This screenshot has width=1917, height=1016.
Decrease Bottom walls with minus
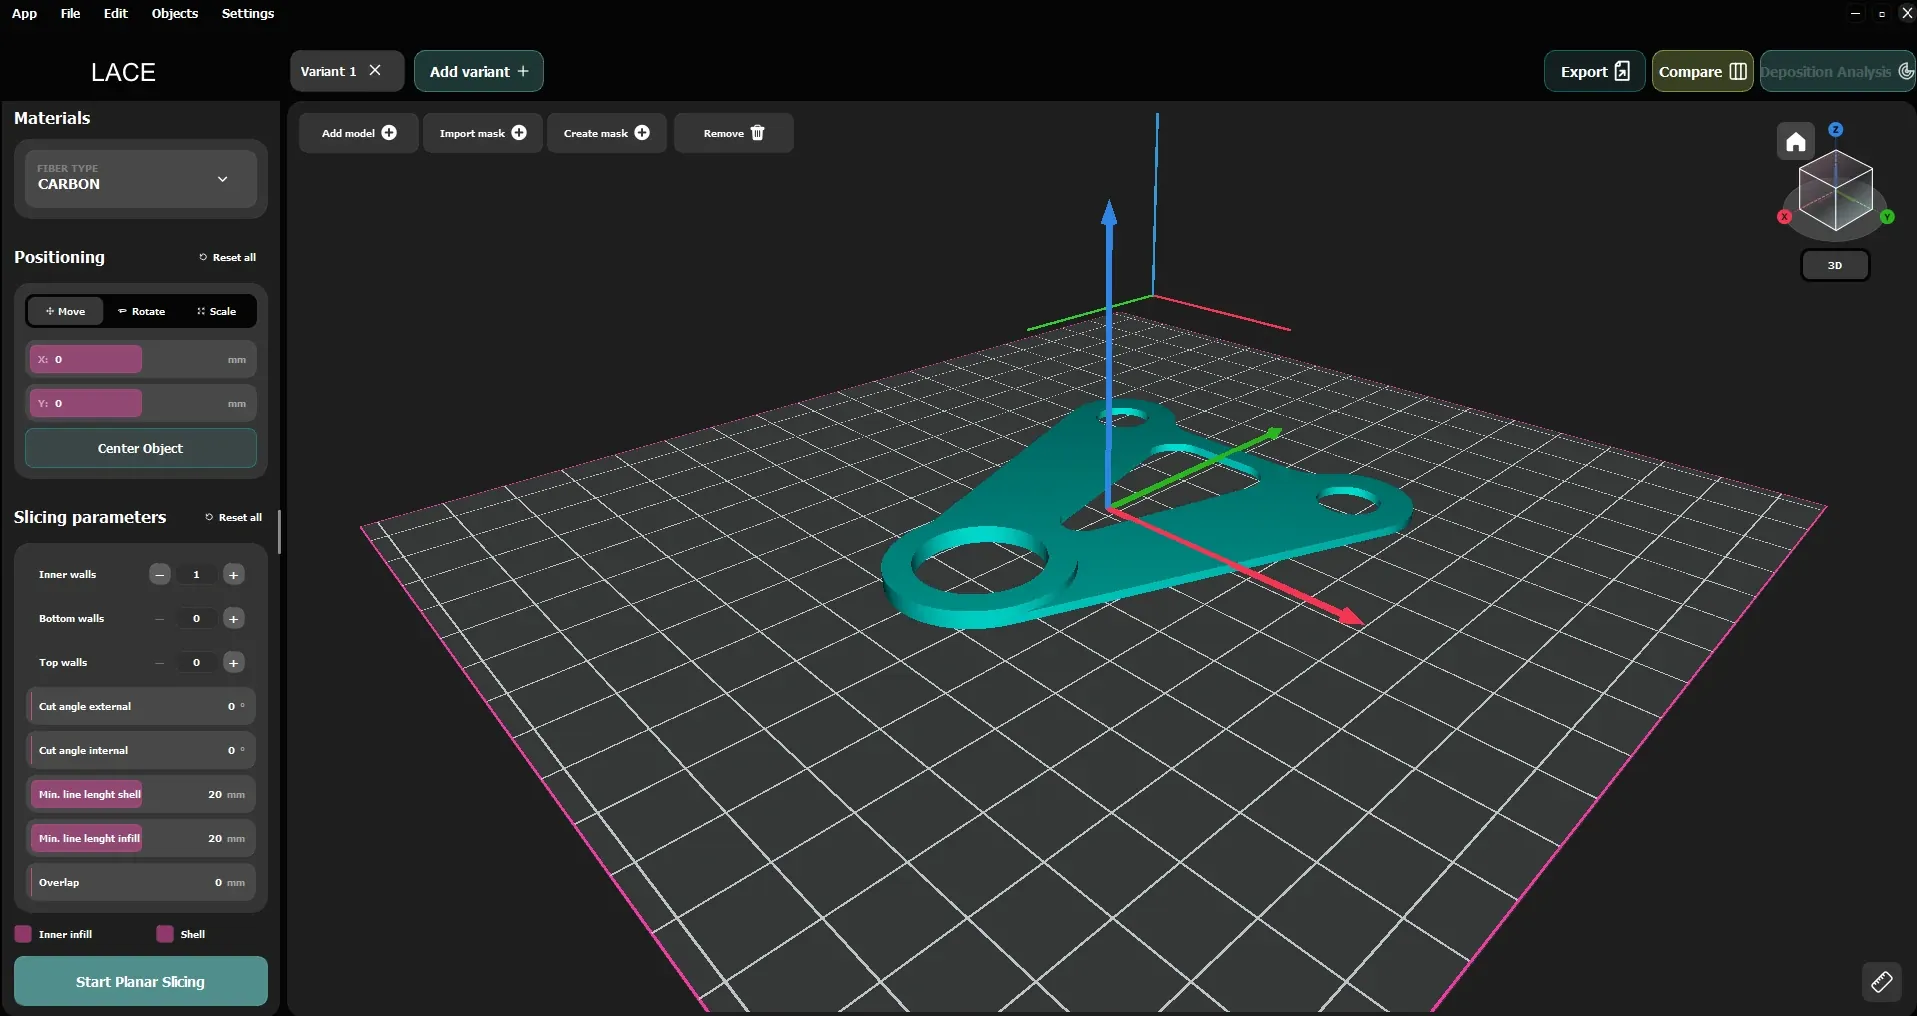pyautogui.click(x=159, y=619)
